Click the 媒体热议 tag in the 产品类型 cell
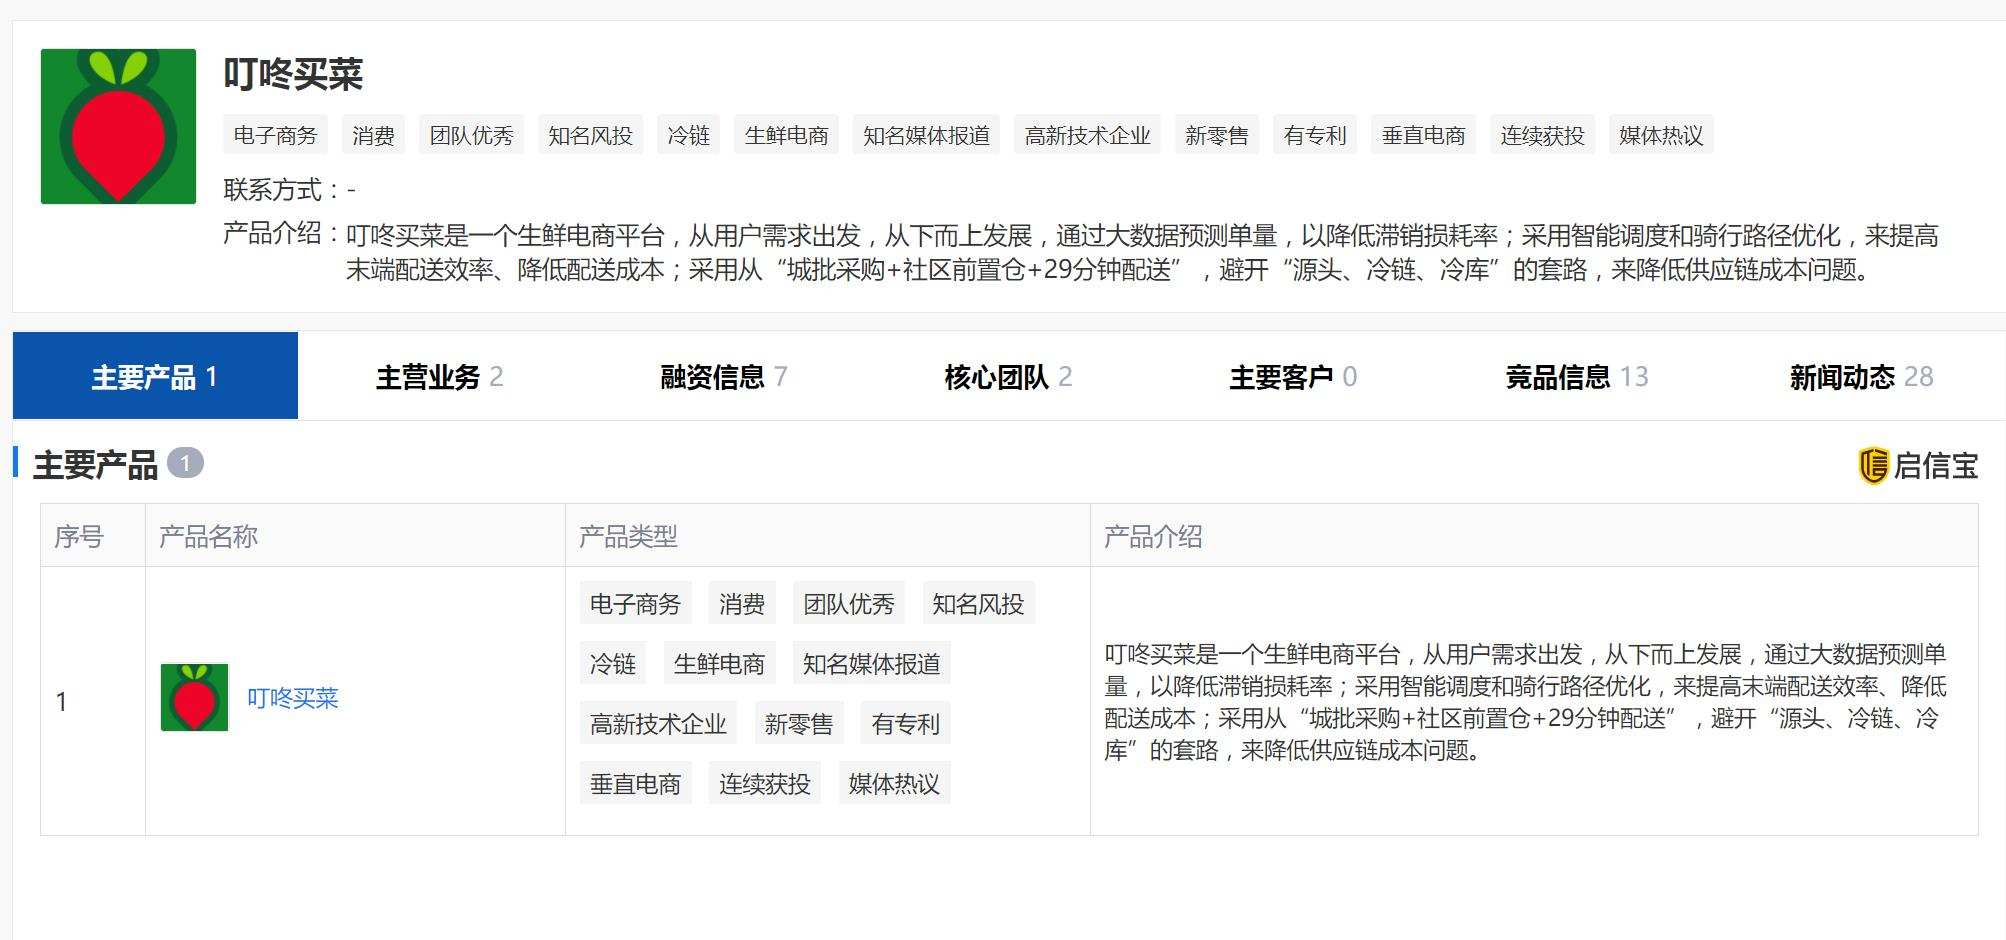Viewport: 2006px width, 940px height. pyautogui.click(x=894, y=784)
